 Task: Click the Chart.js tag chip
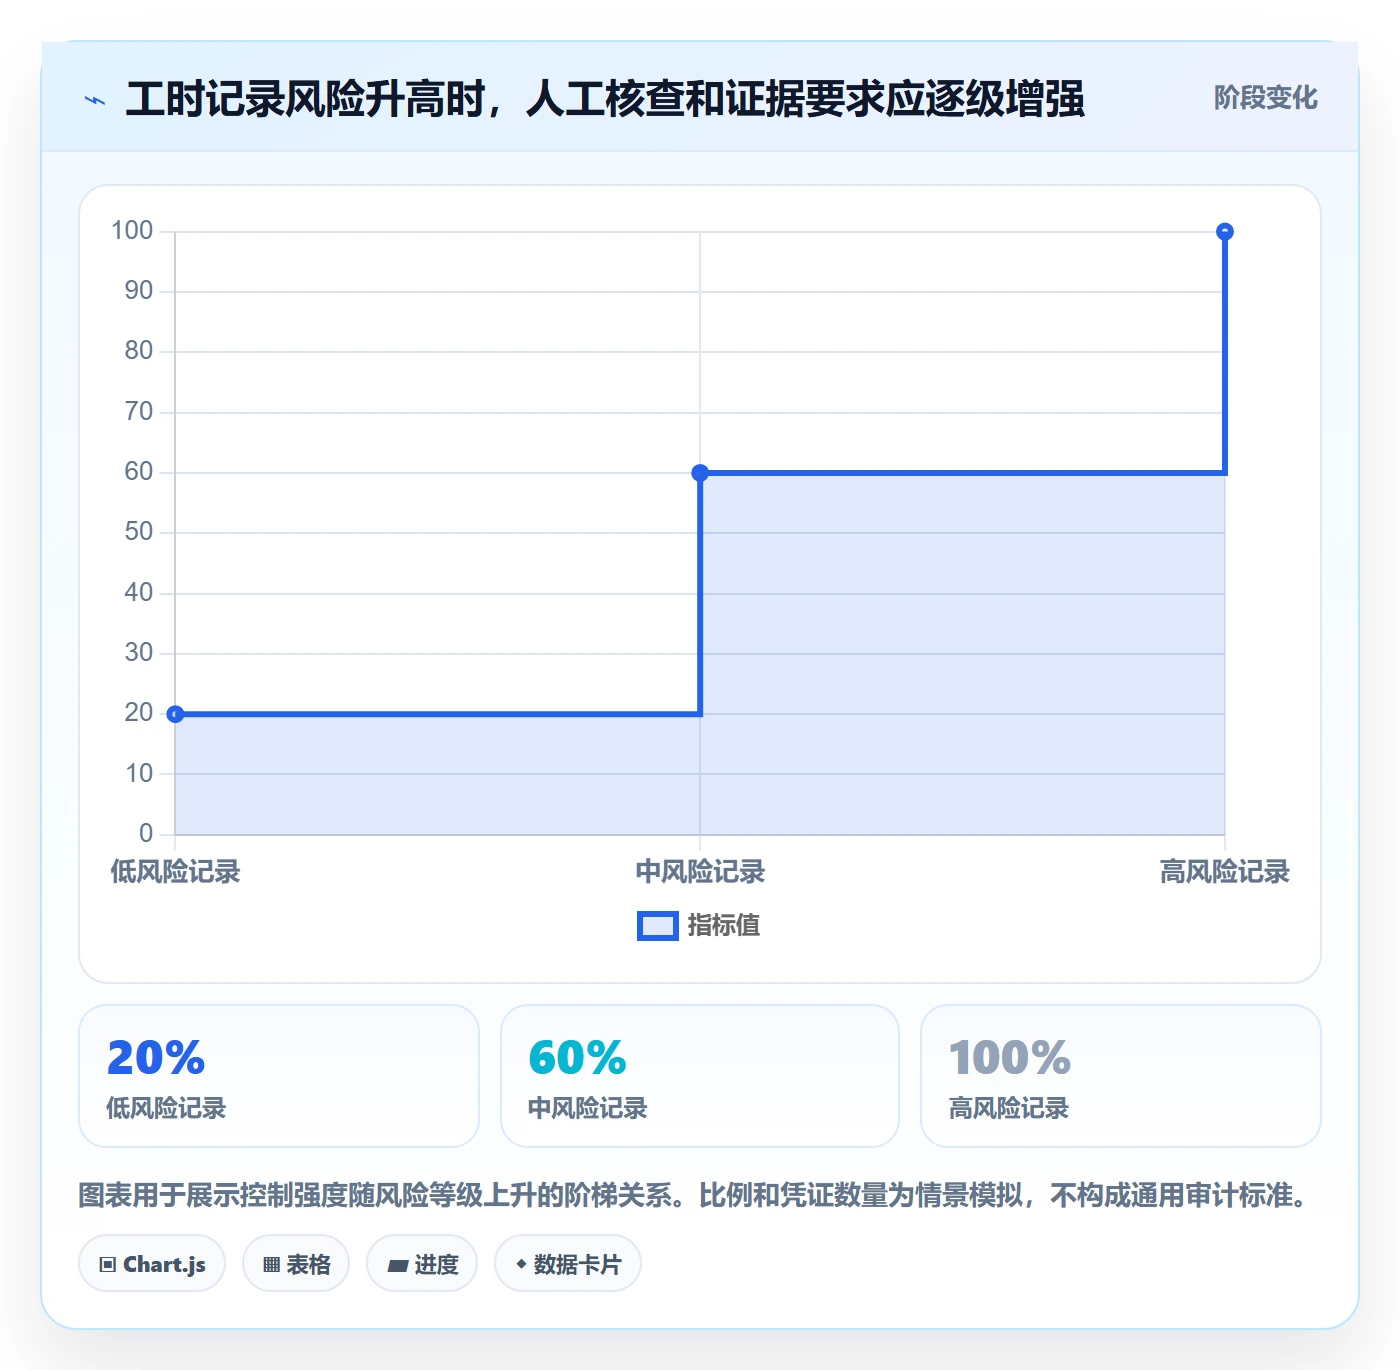tap(152, 1264)
